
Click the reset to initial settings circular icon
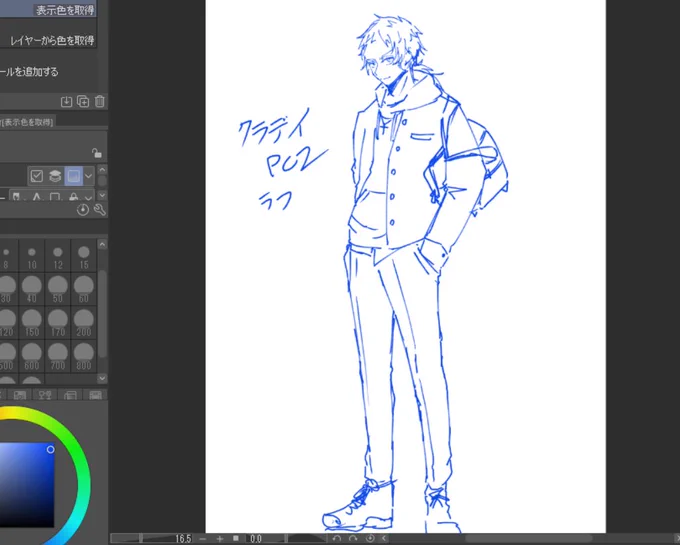tap(82, 210)
